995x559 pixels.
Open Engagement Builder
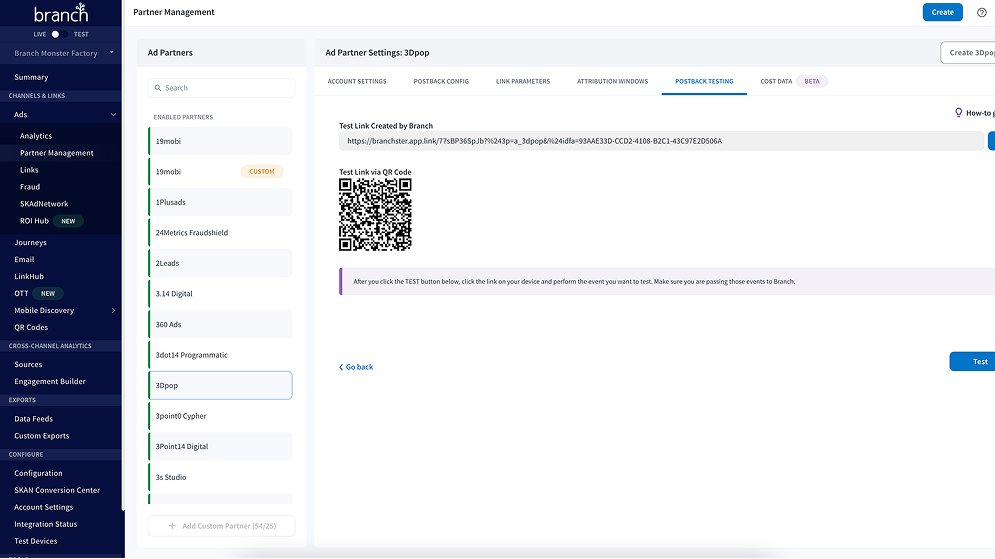click(x=49, y=381)
